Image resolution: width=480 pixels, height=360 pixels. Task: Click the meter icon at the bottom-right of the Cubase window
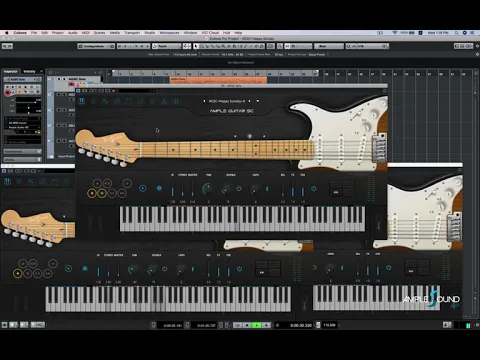tap(468, 325)
